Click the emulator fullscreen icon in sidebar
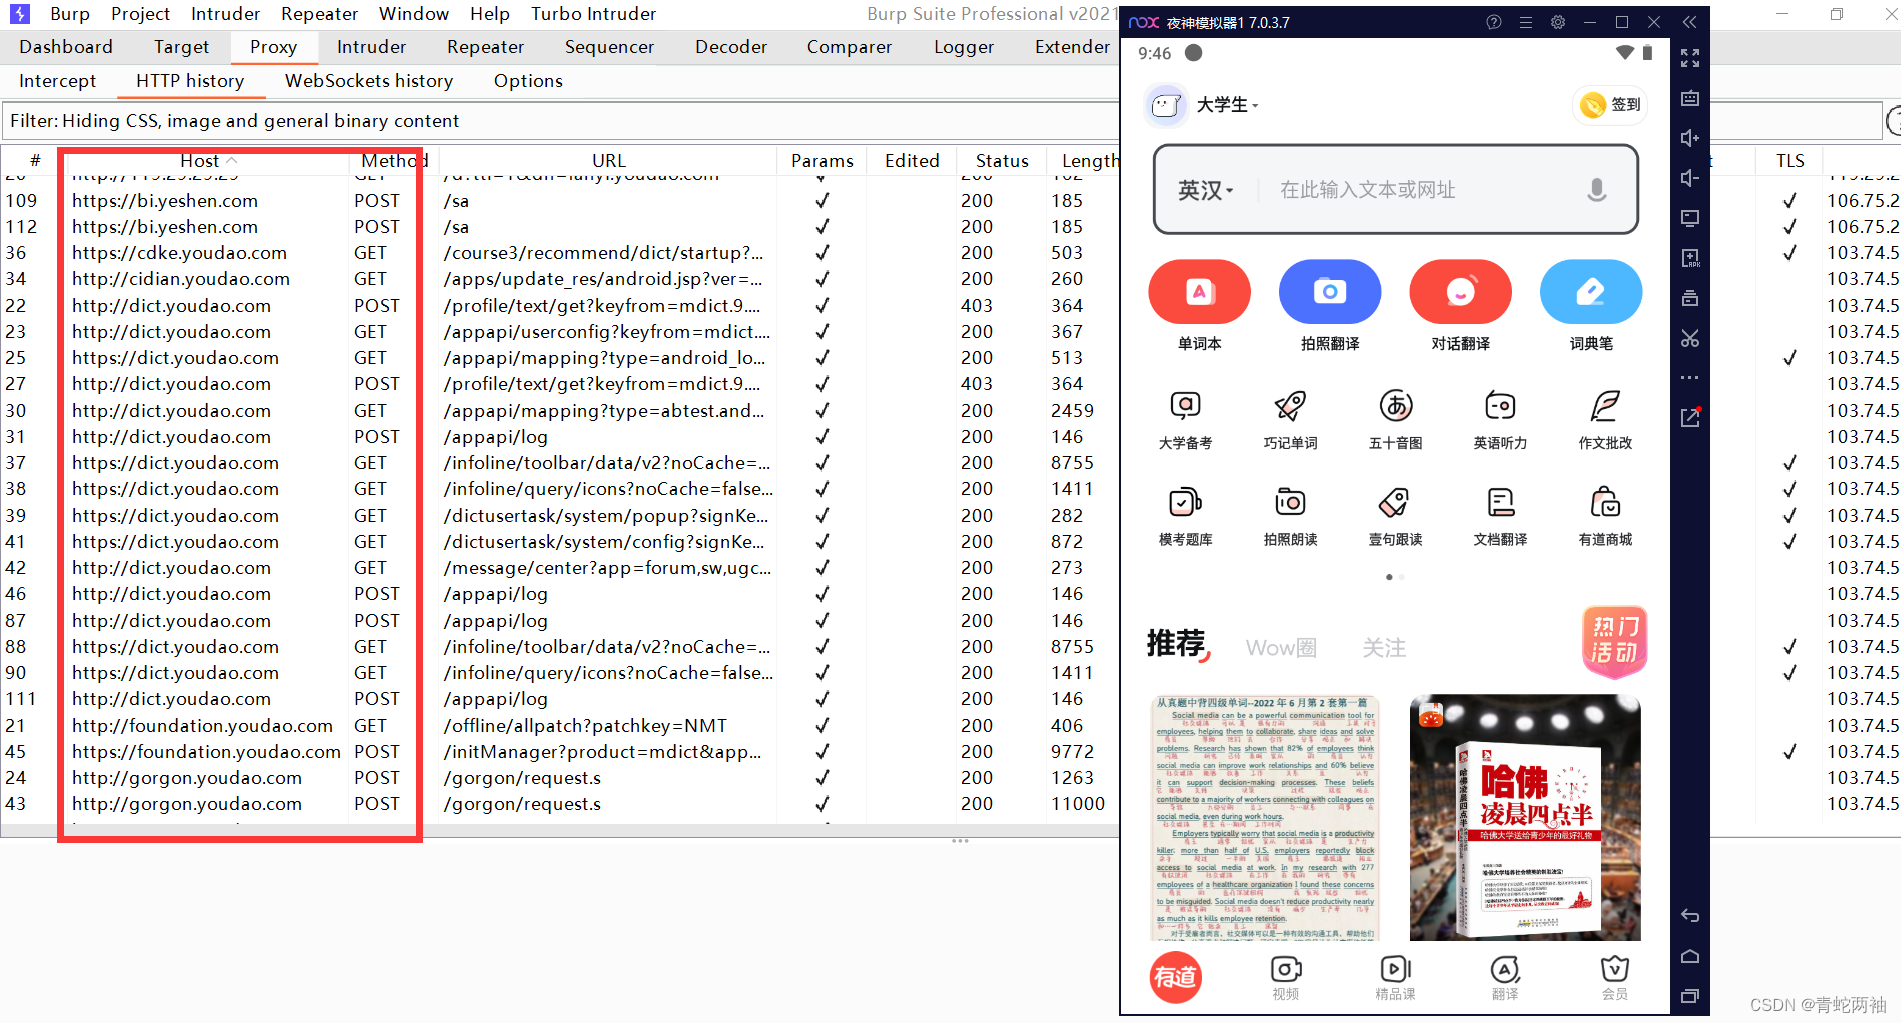1901x1023 pixels. pyautogui.click(x=1690, y=59)
